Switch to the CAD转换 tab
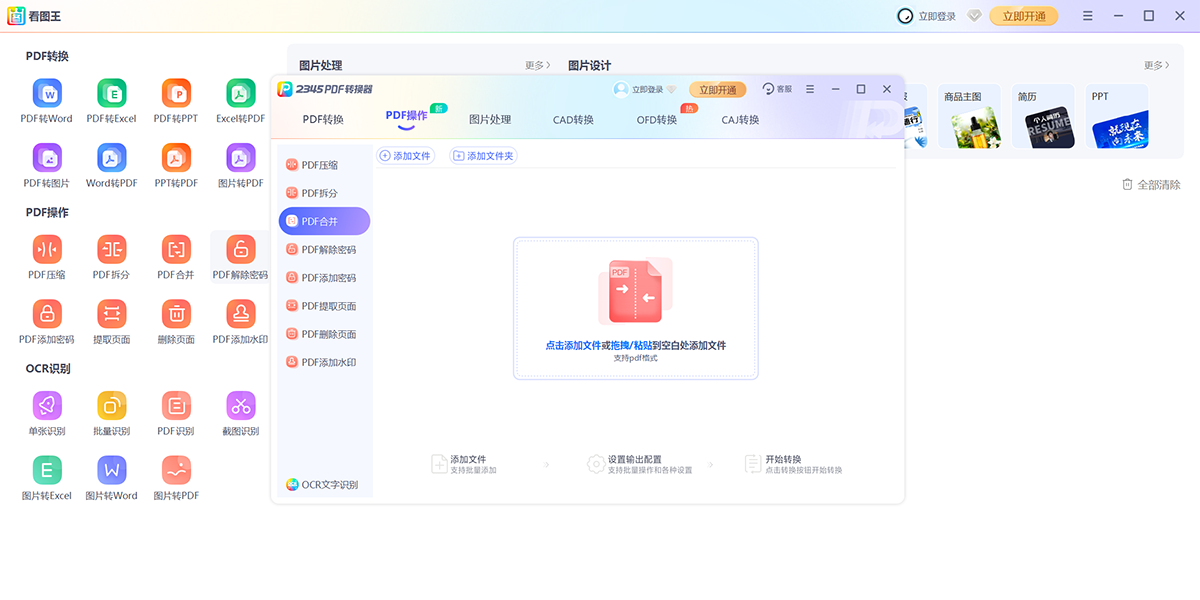This screenshot has width=1200, height=600. (571, 120)
